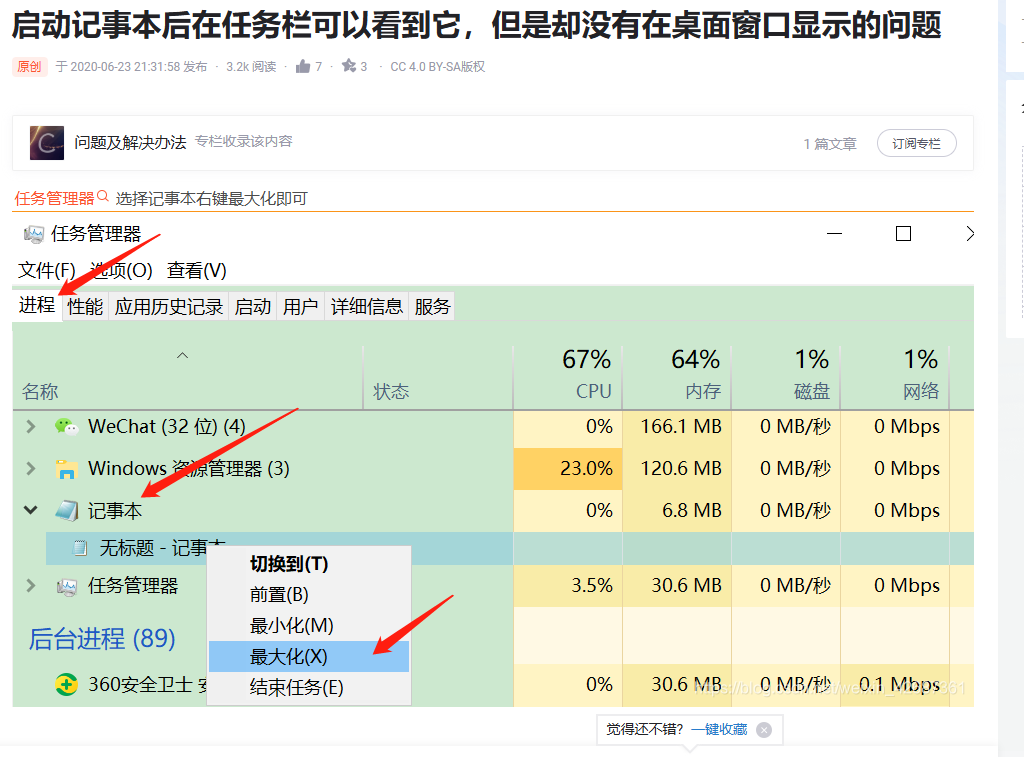The height and width of the screenshot is (757, 1024).
Task: Switch to the 服务 tab
Action: click(x=432, y=306)
